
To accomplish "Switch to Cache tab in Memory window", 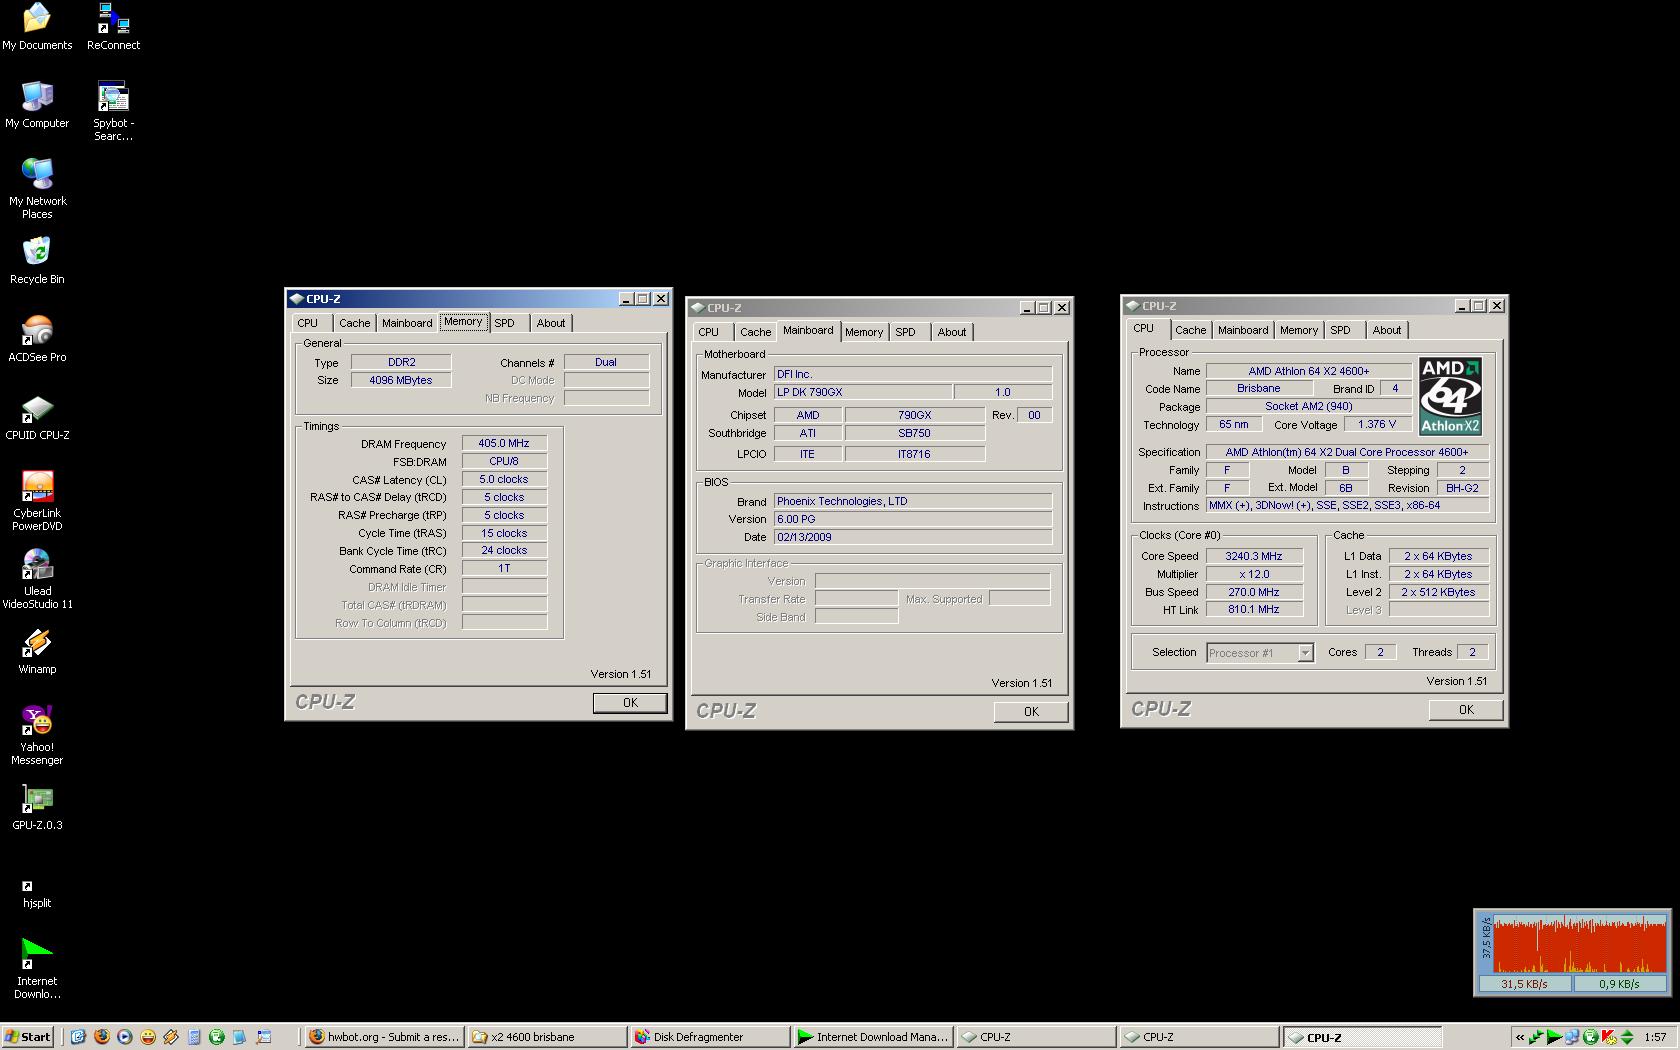I will coord(354,323).
